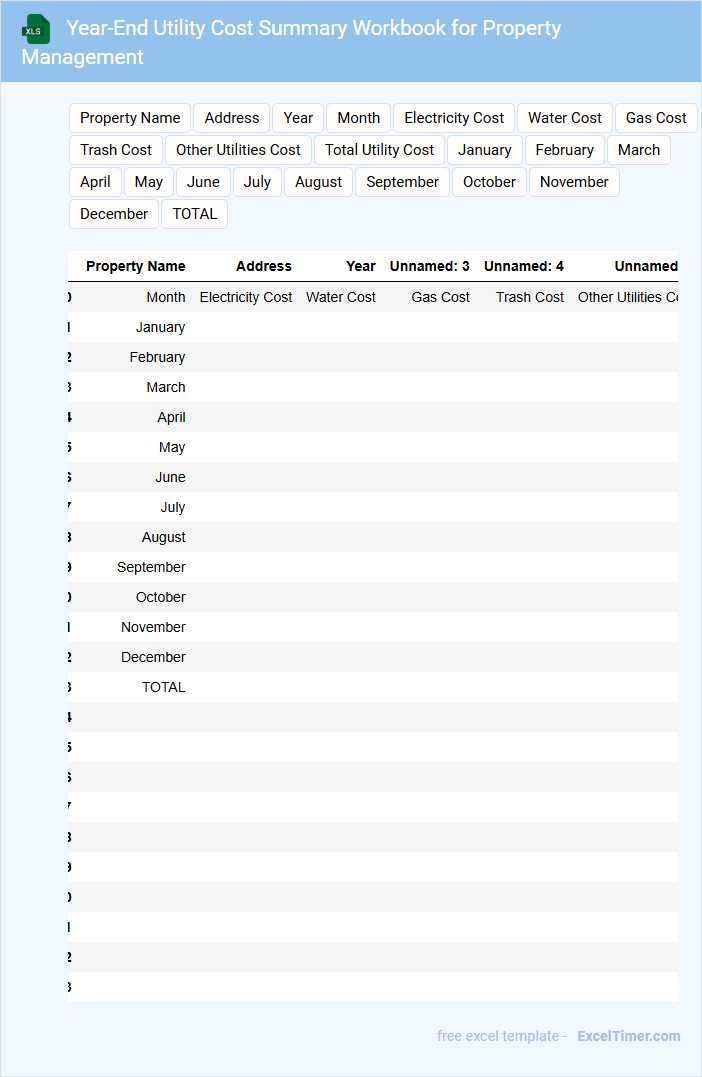Click the August tag

tap(319, 182)
